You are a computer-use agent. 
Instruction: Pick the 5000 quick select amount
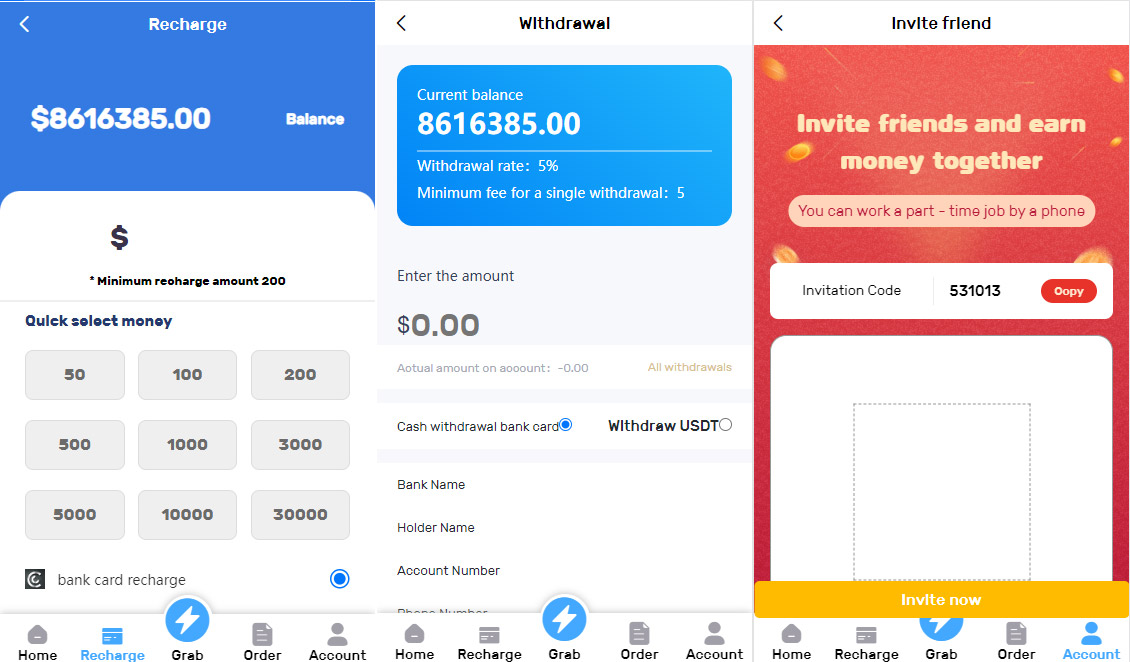(x=75, y=514)
